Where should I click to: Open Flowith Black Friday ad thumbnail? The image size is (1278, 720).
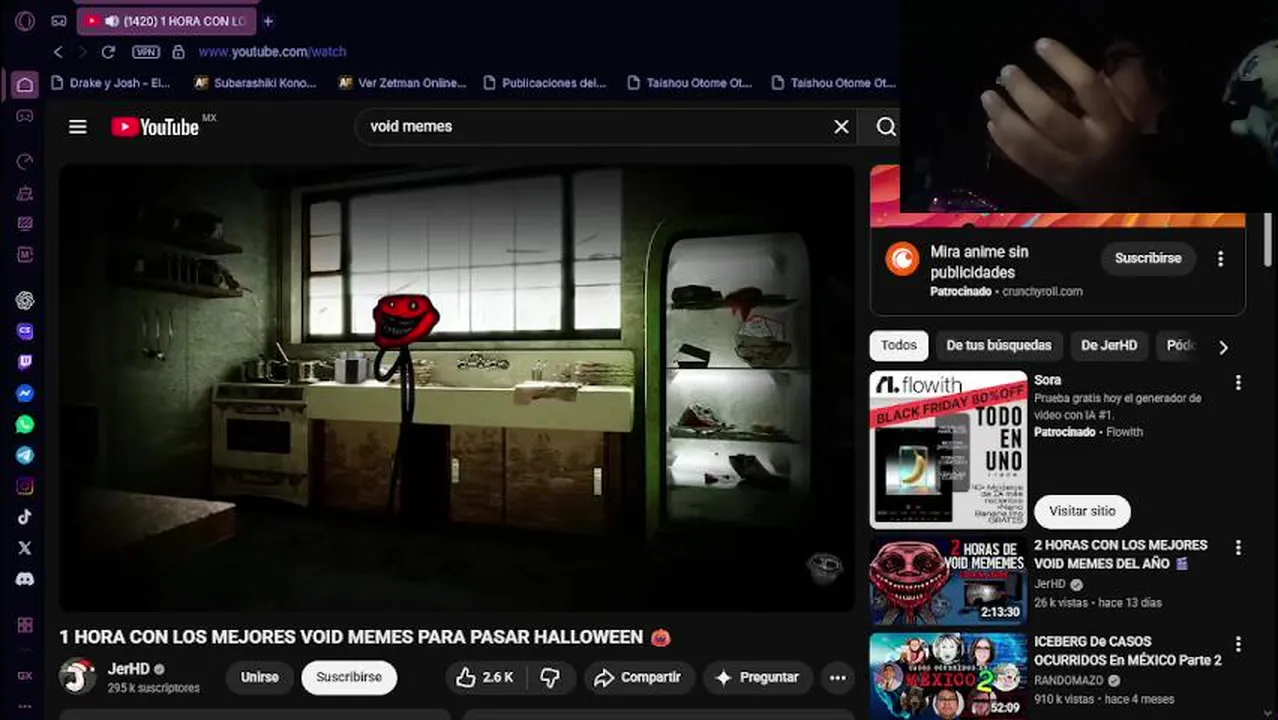(949, 450)
